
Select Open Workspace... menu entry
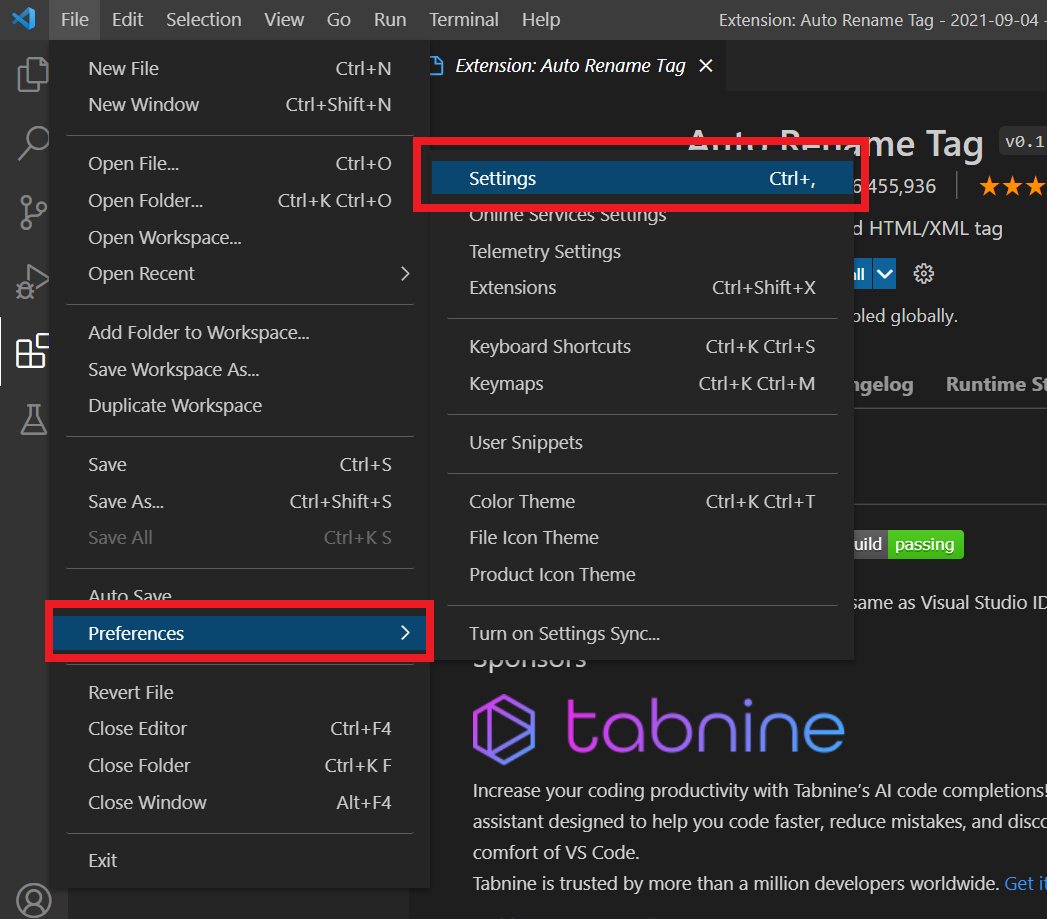coord(240,238)
